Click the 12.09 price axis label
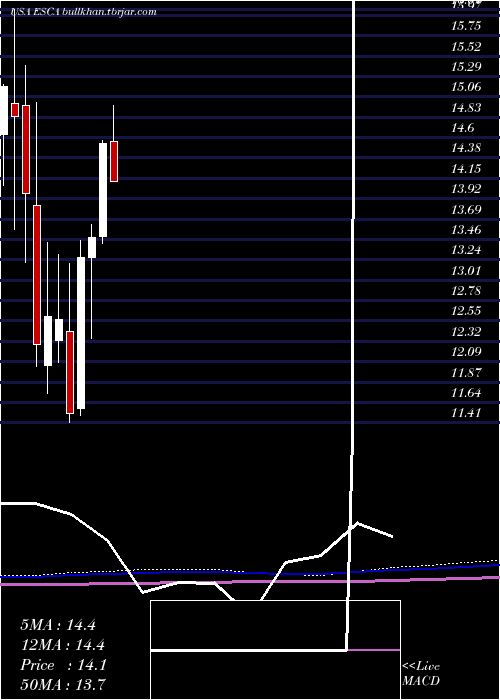This screenshot has height=700, width=500. coord(466,352)
